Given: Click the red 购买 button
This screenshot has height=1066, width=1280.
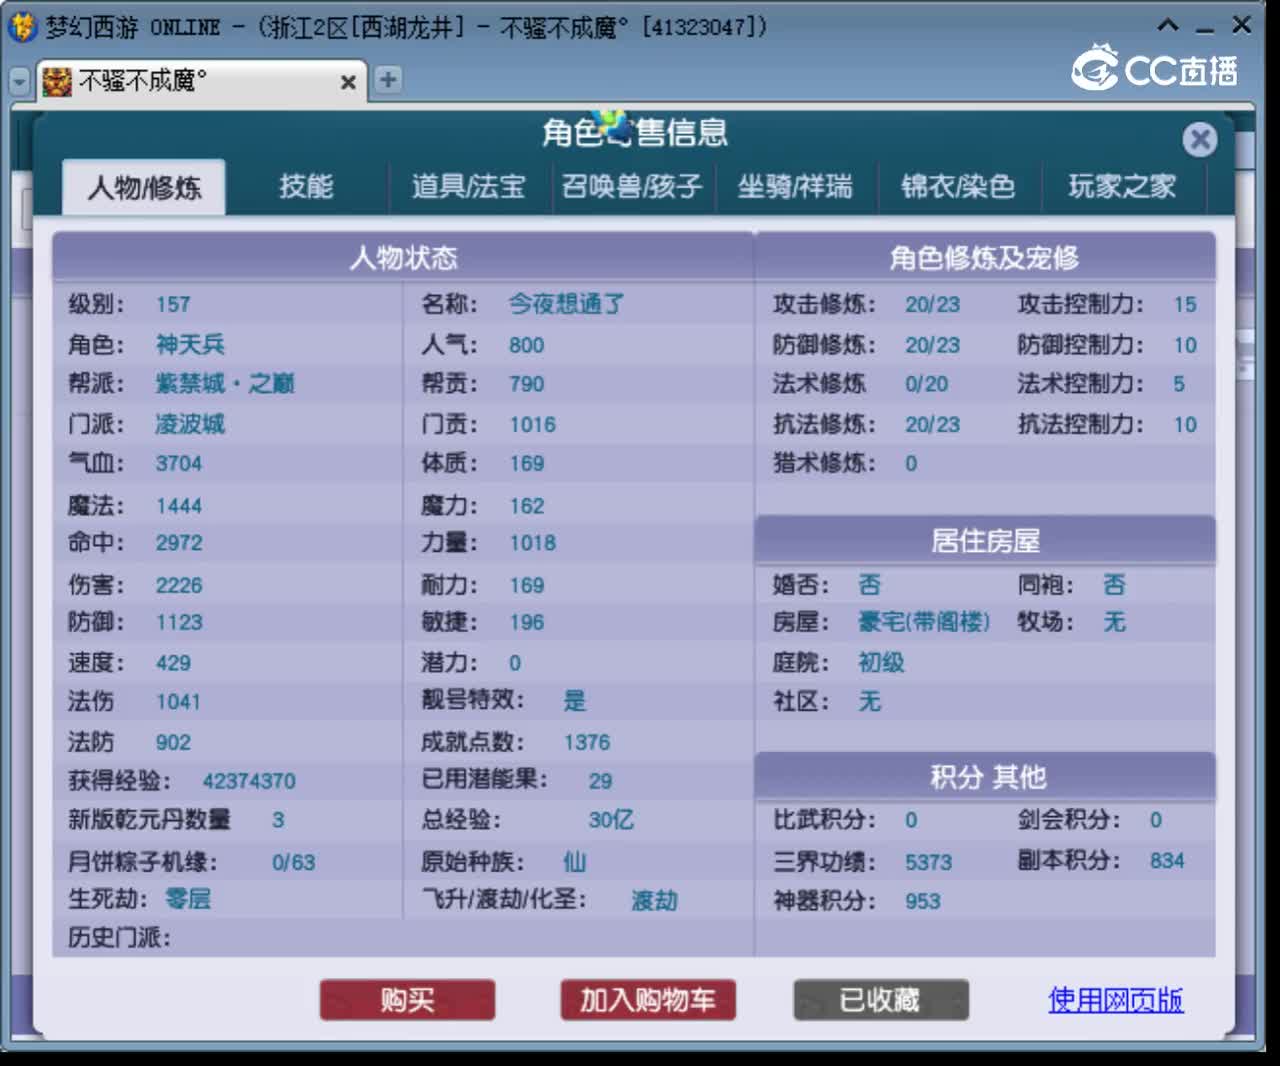Looking at the screenshot, I should click(x=407, y=1000).
